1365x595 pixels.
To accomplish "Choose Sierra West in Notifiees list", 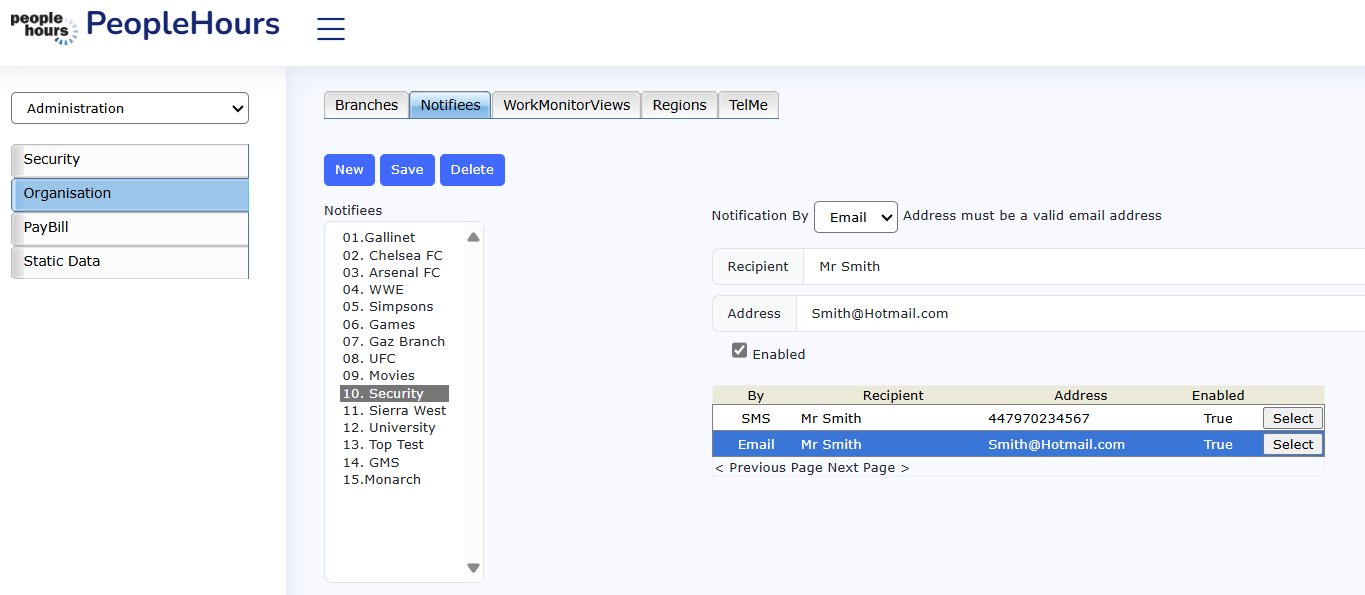I will [x=395, y=411].
